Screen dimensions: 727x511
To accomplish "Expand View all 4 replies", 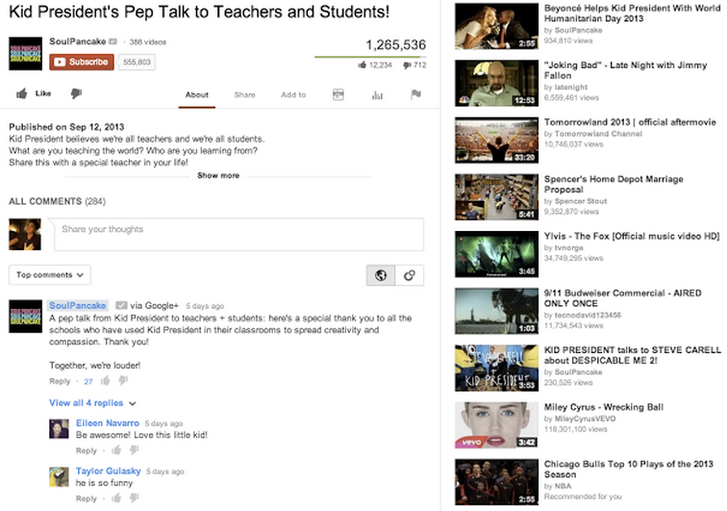I will click(x=92, y=403).
